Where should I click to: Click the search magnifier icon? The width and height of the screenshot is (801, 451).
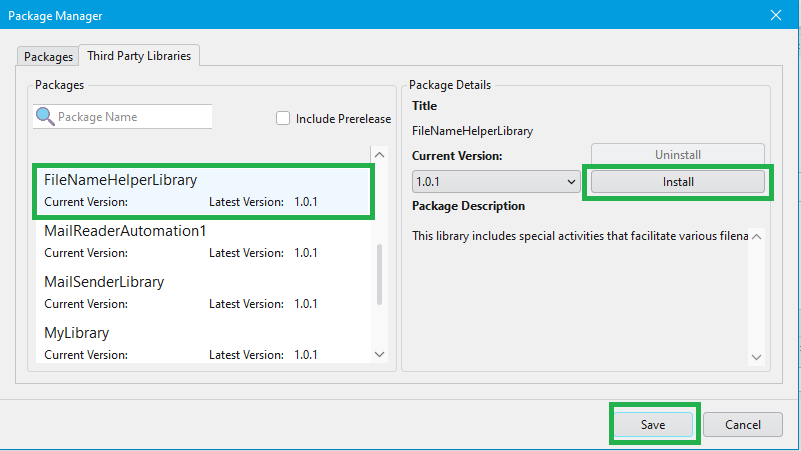point(45,117)
